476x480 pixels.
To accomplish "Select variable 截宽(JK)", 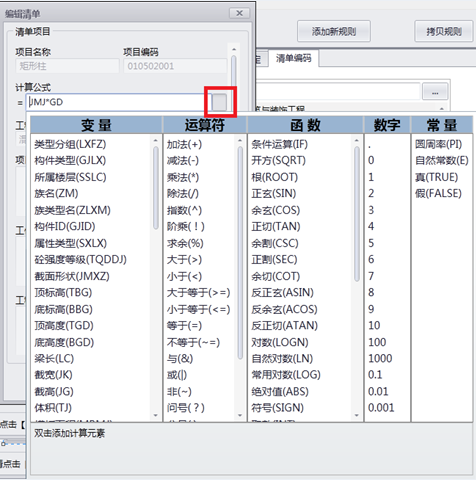I will (53, 375).
